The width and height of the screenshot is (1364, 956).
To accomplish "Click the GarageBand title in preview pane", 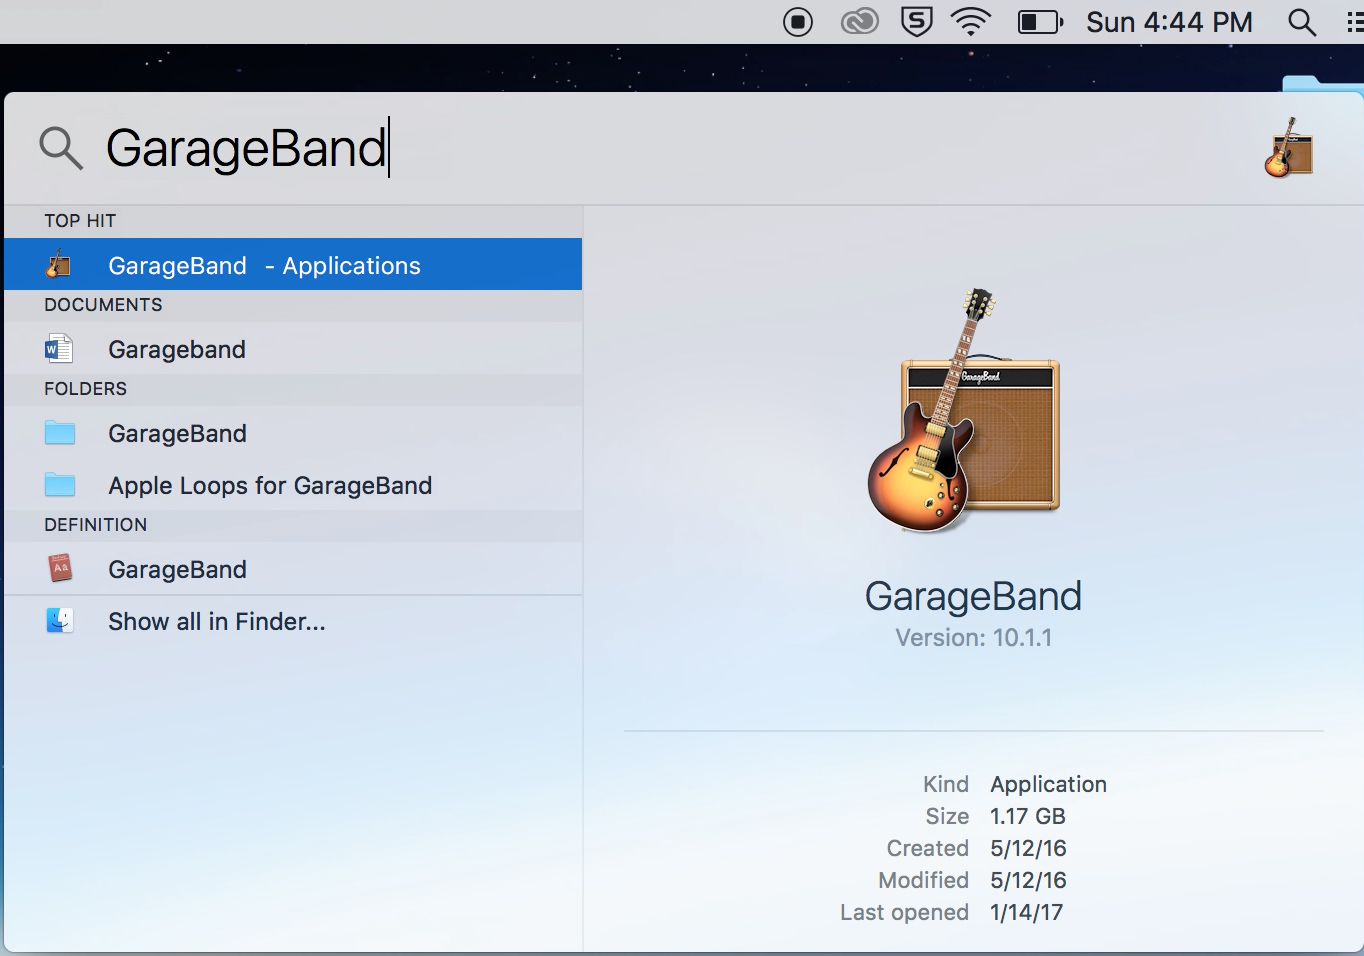I will click(x=973, y=596).
